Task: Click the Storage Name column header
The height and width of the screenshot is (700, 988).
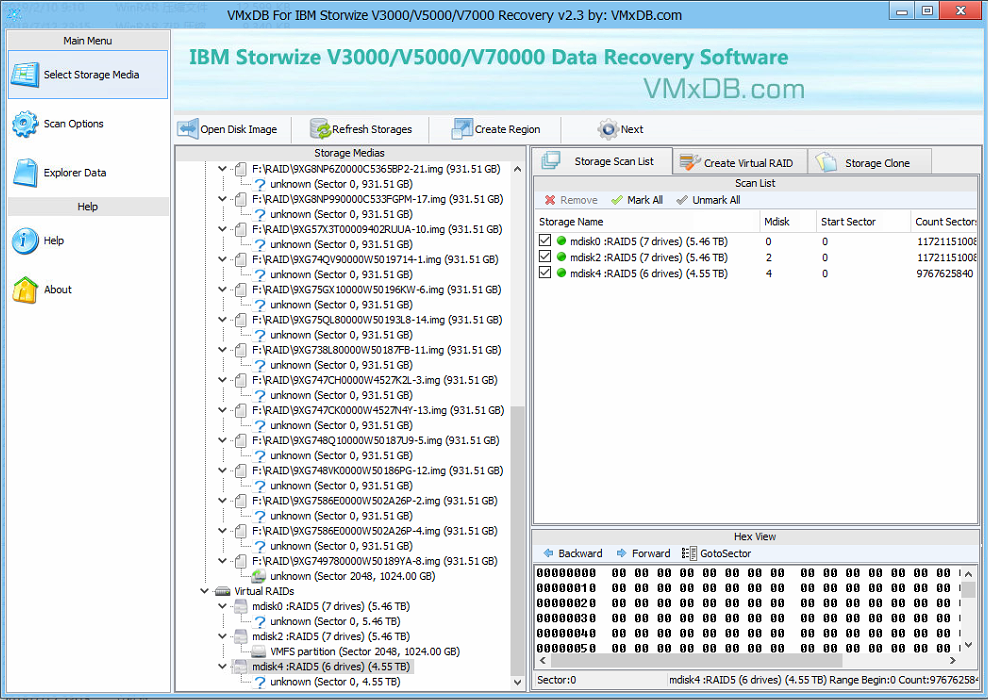Action: click(647, 222)
